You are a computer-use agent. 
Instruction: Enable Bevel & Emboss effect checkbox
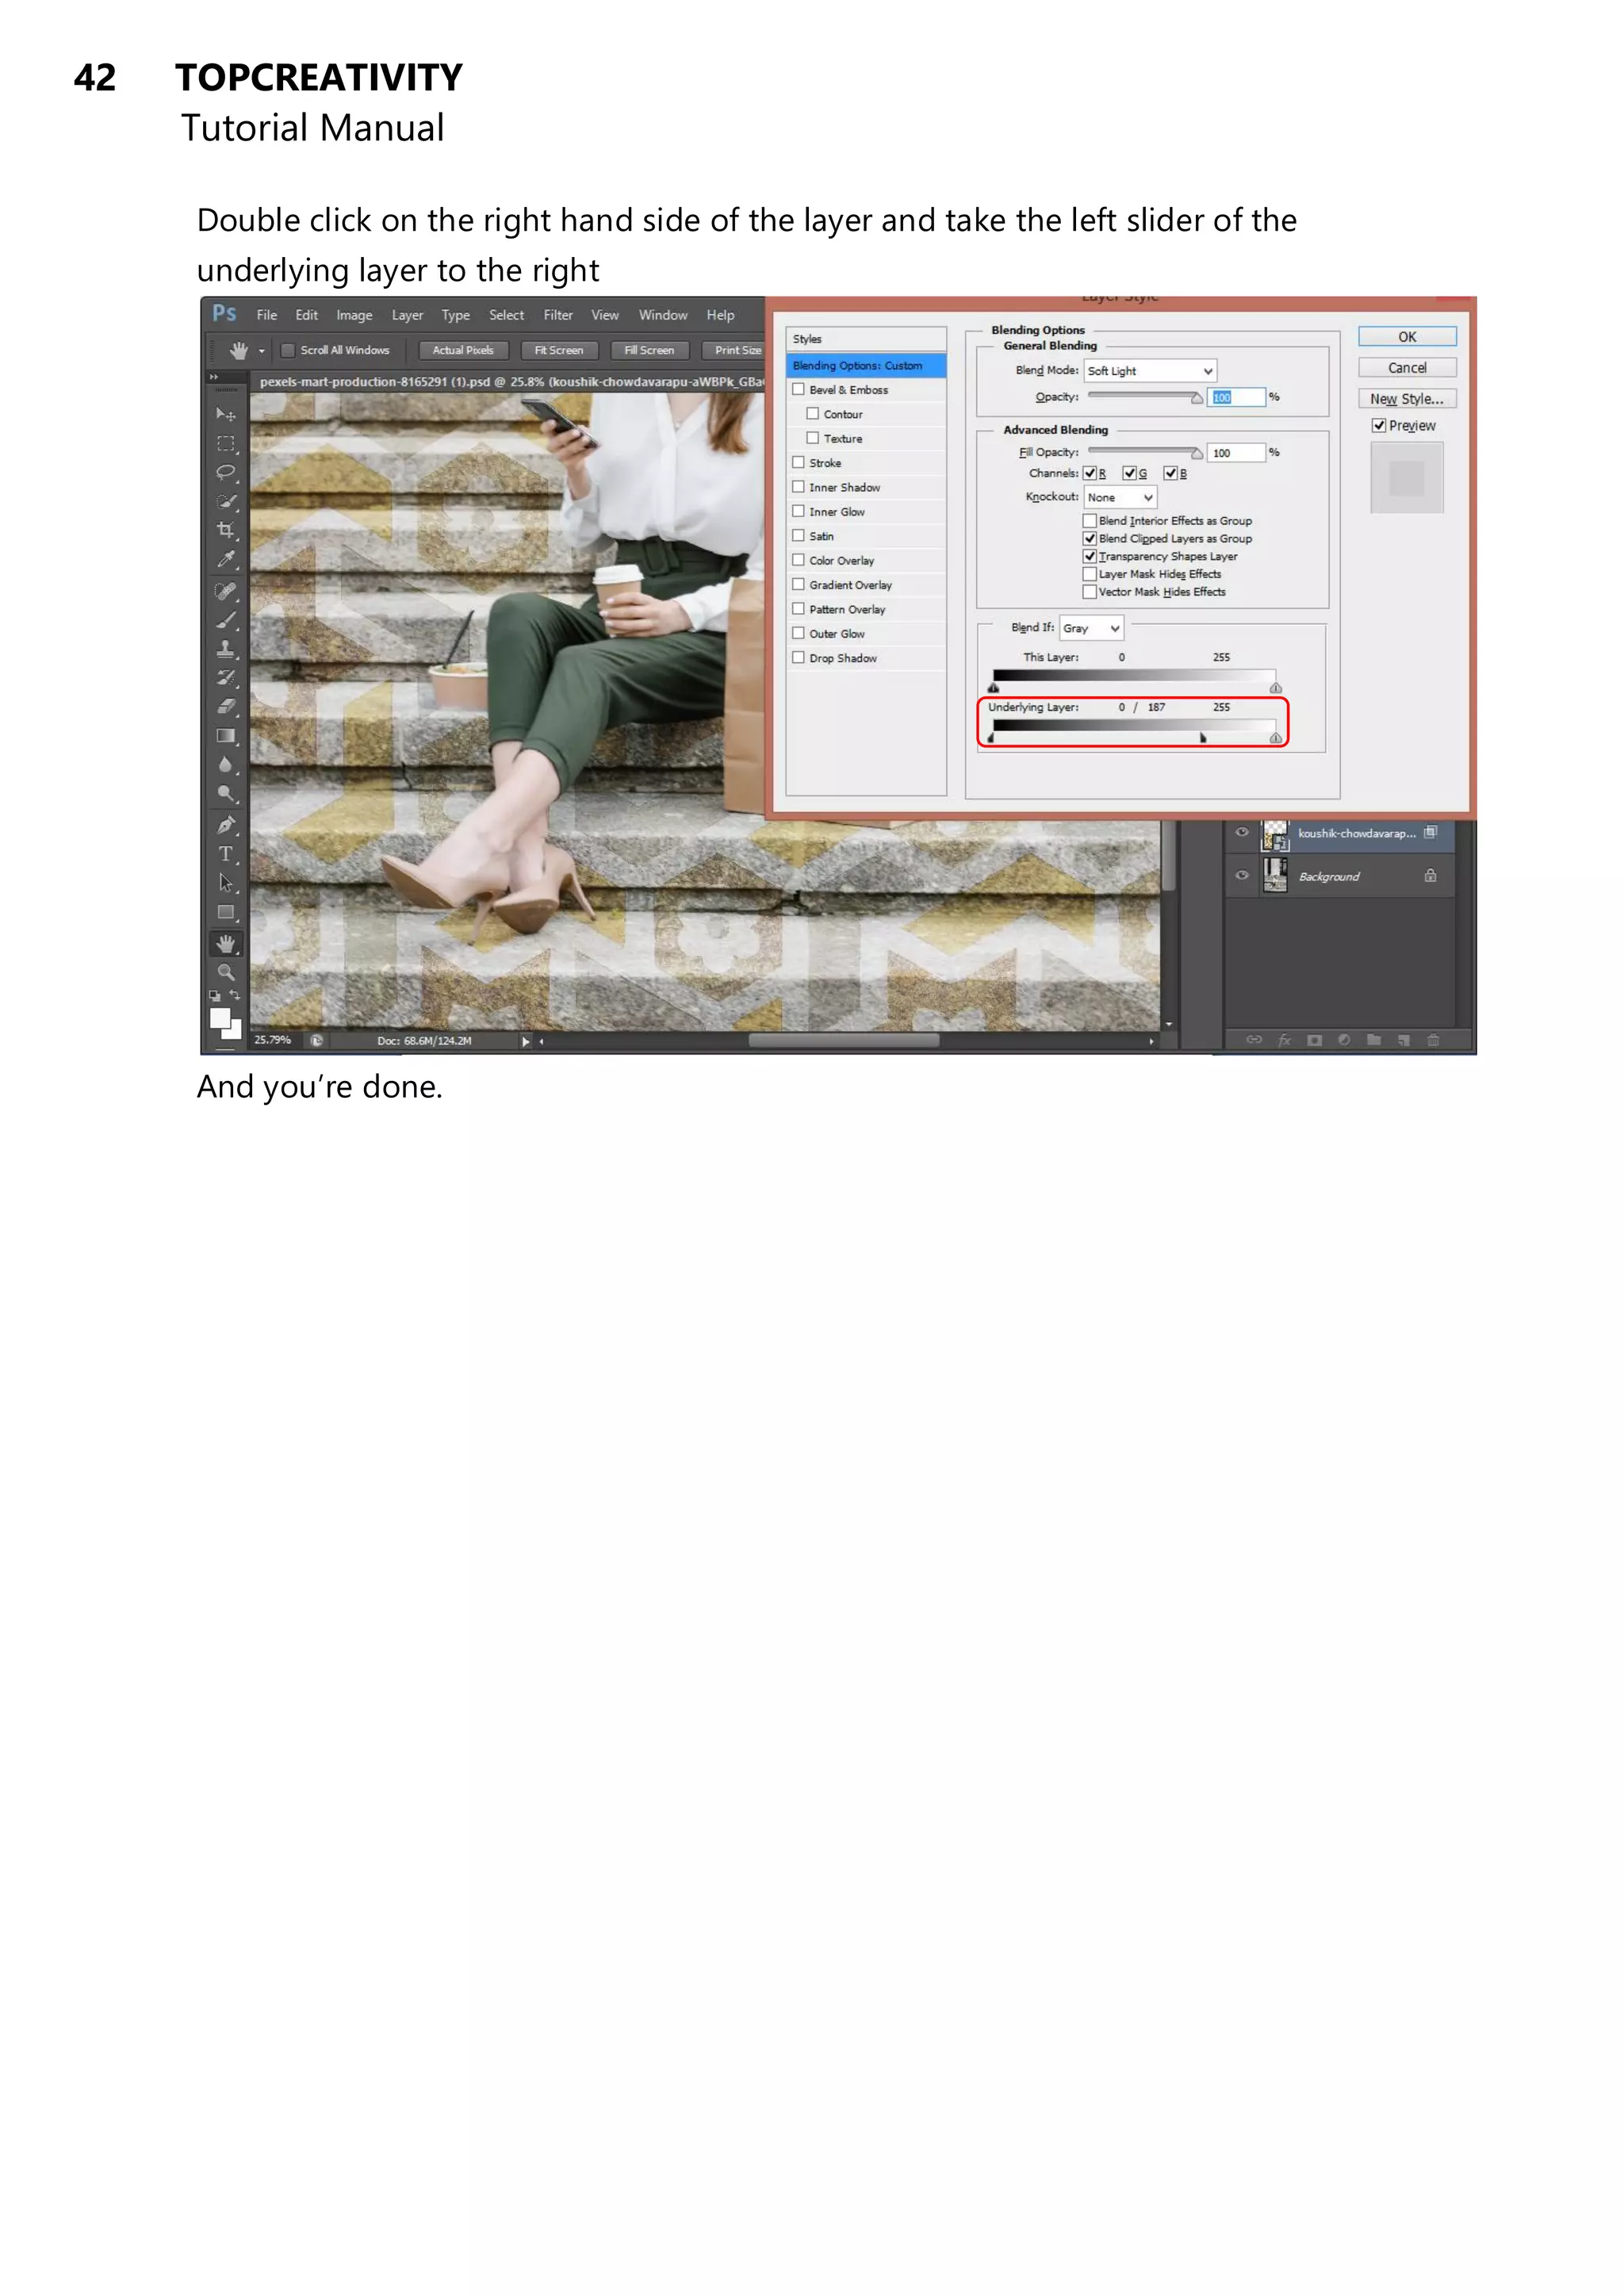(798, 389)
